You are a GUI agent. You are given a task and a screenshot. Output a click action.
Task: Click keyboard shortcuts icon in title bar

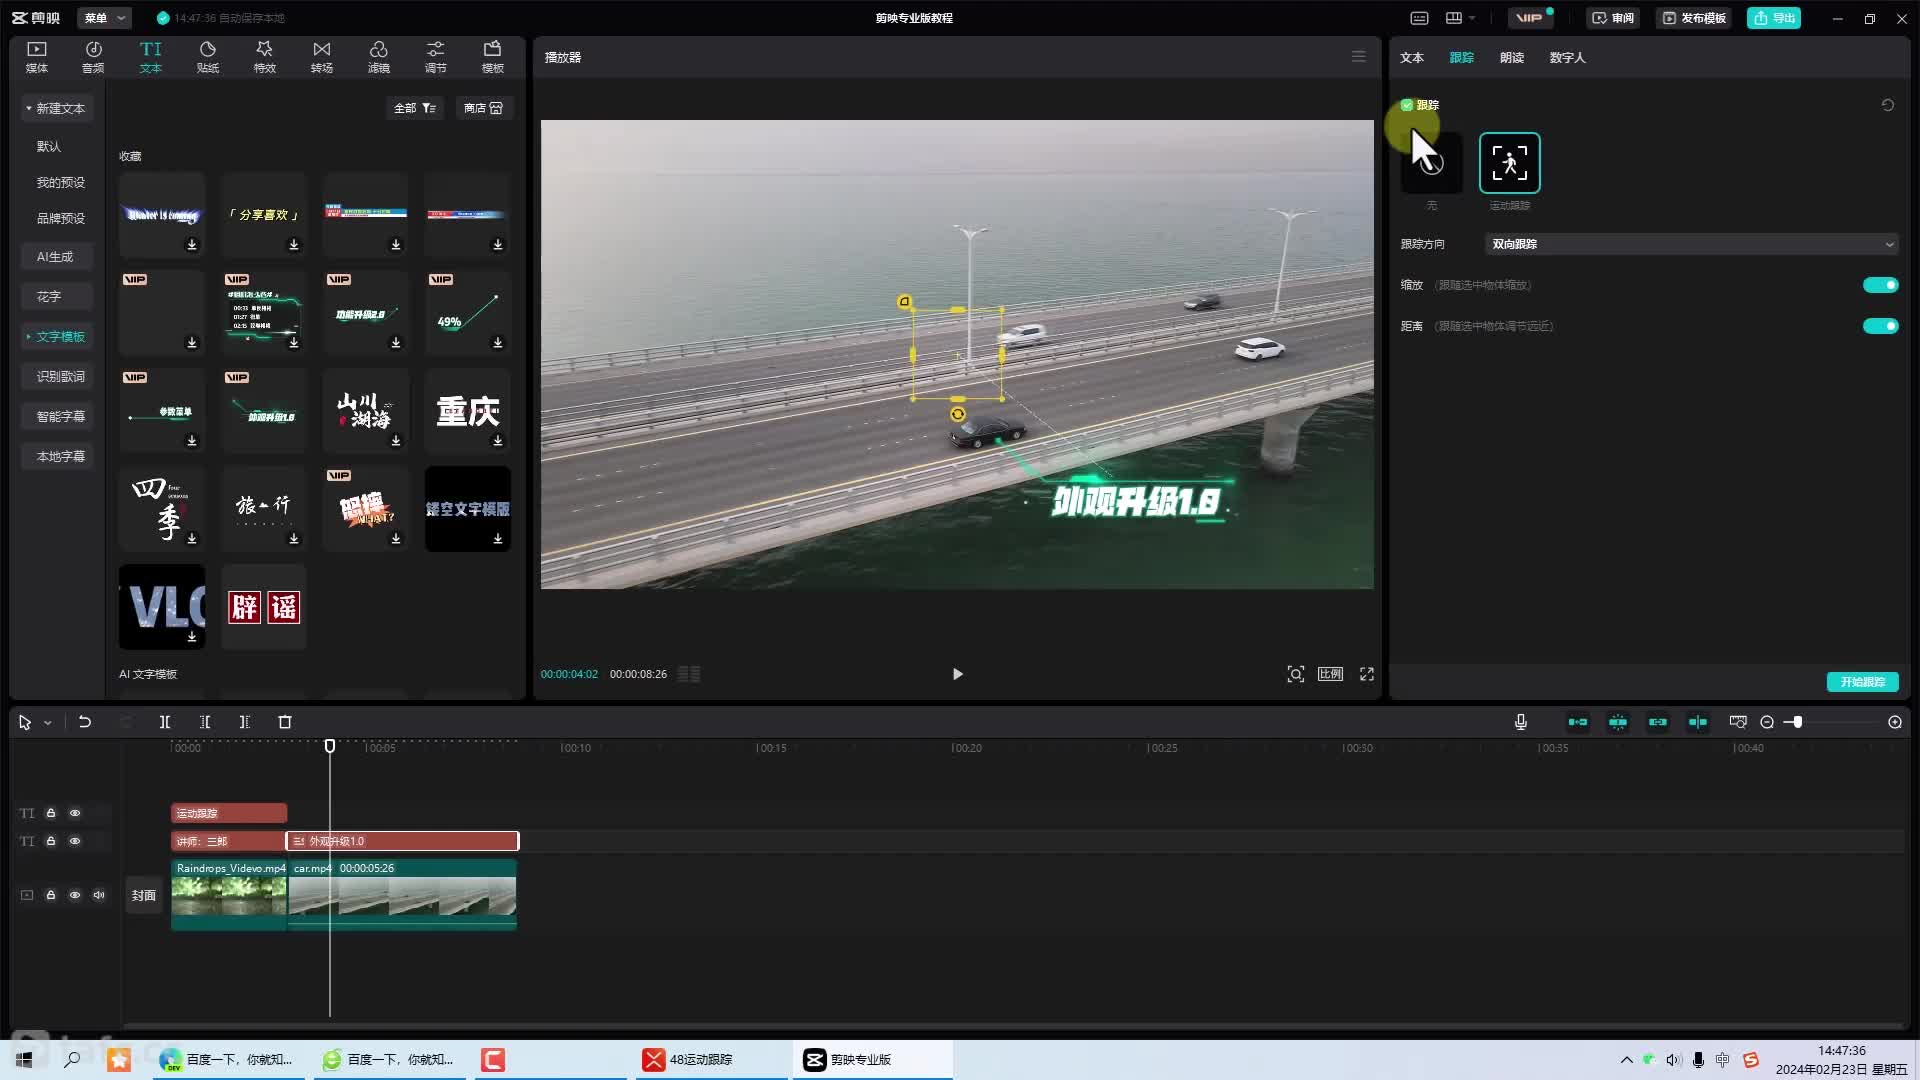pos(1419,18)
